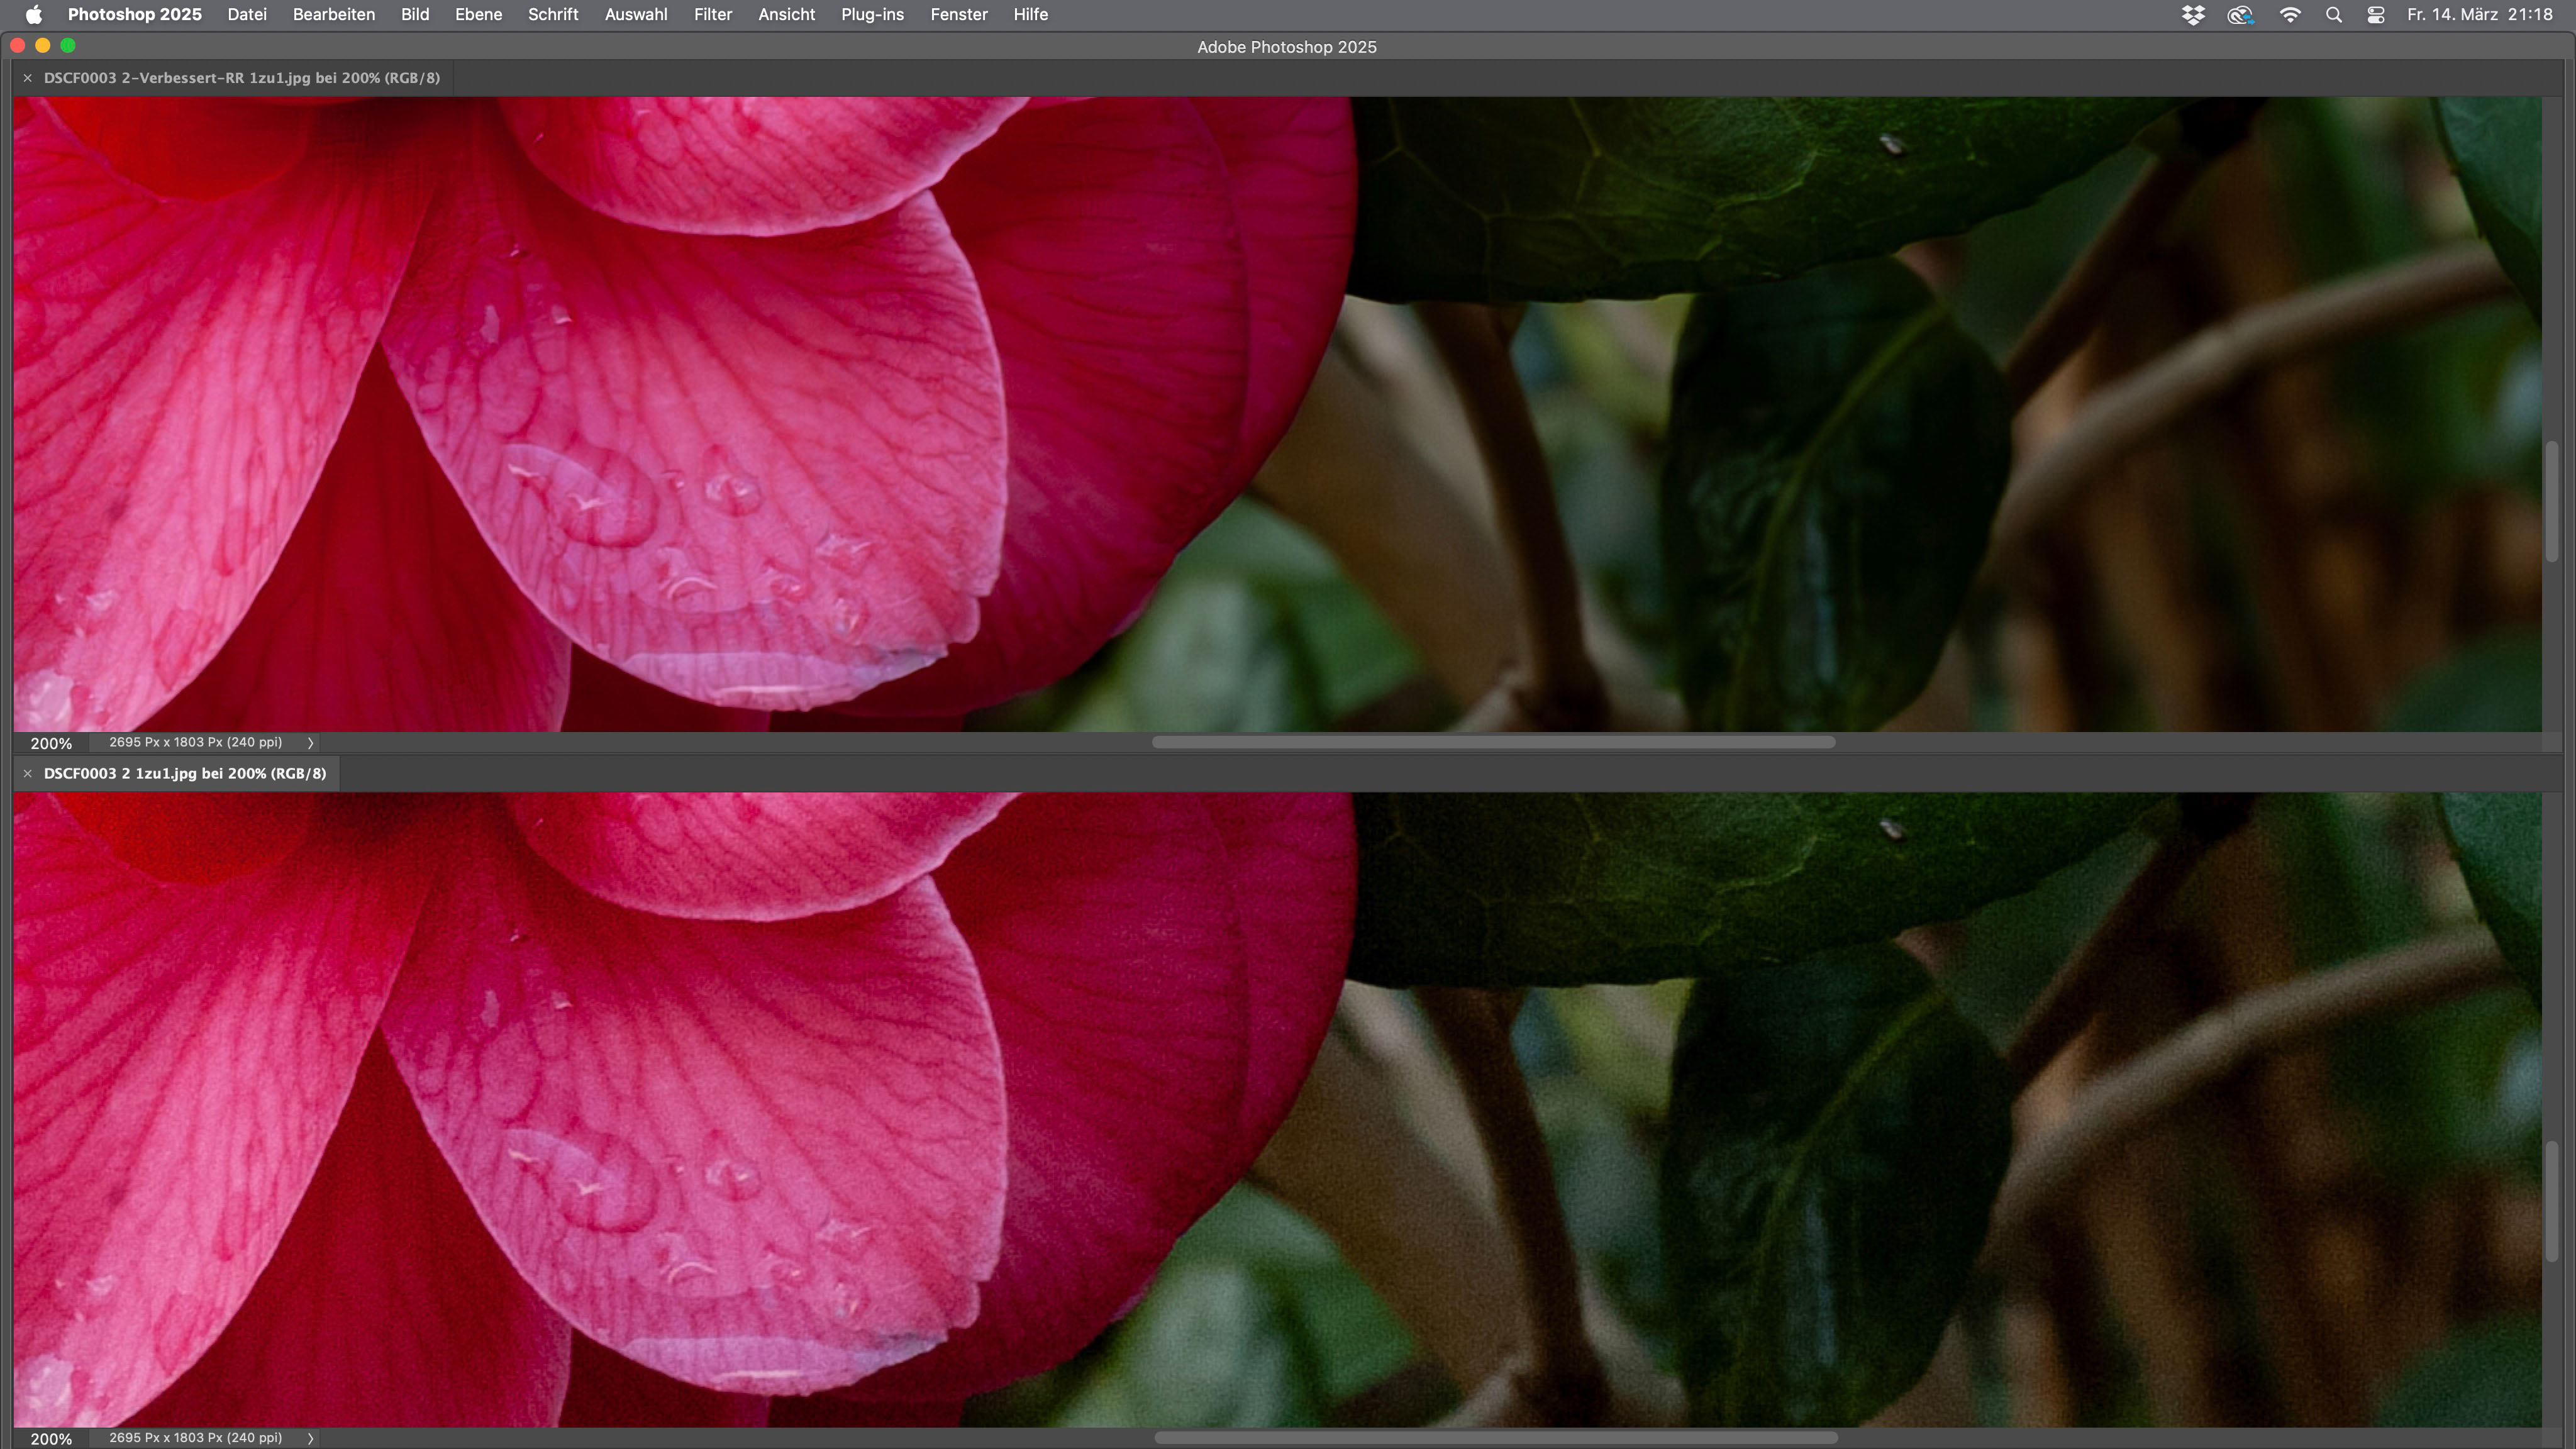Open the Plug-ins menu
The width and height of the screenshot is (2576, 1449).
[872, 14]
